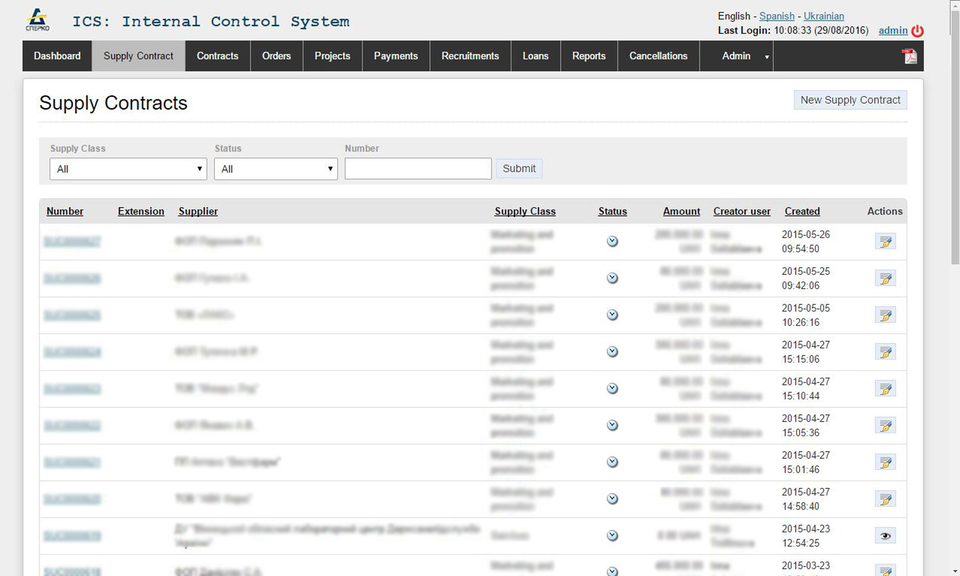Click the CTEPKO logo icon

coord(38,20)
